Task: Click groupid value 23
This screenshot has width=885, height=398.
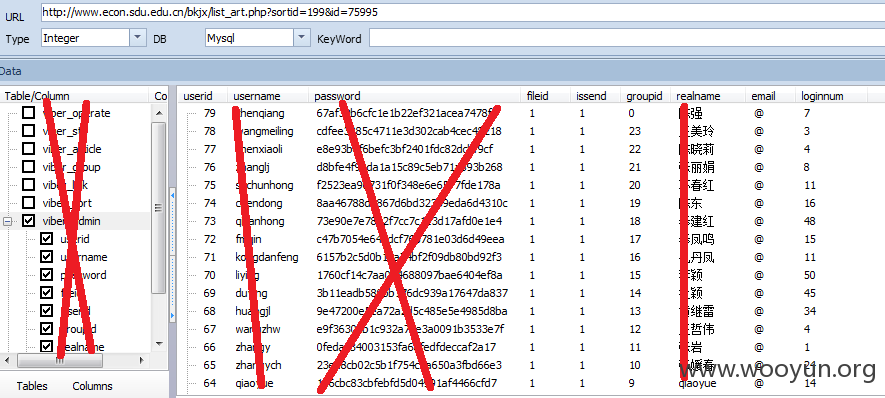Action: pyautogui.click(x=634, y=131)
